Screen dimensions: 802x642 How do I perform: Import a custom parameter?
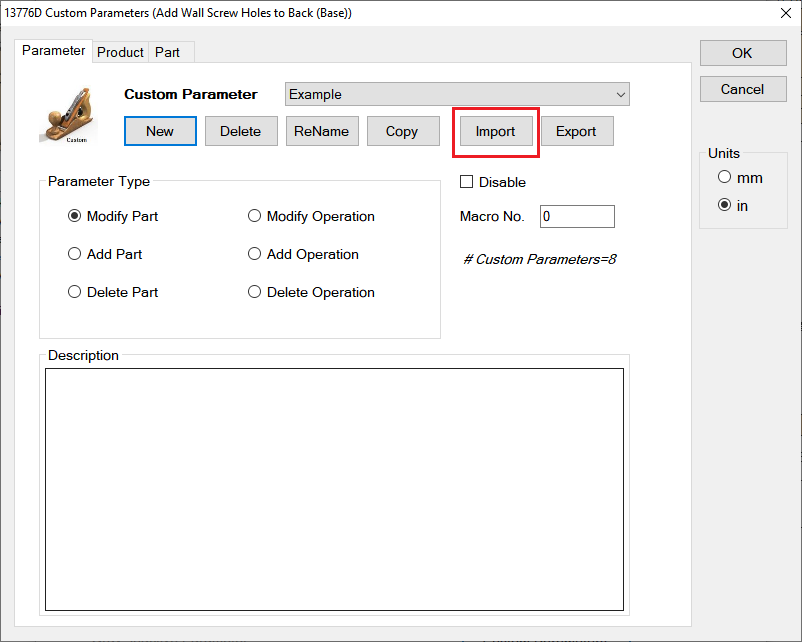pos(495,131)
